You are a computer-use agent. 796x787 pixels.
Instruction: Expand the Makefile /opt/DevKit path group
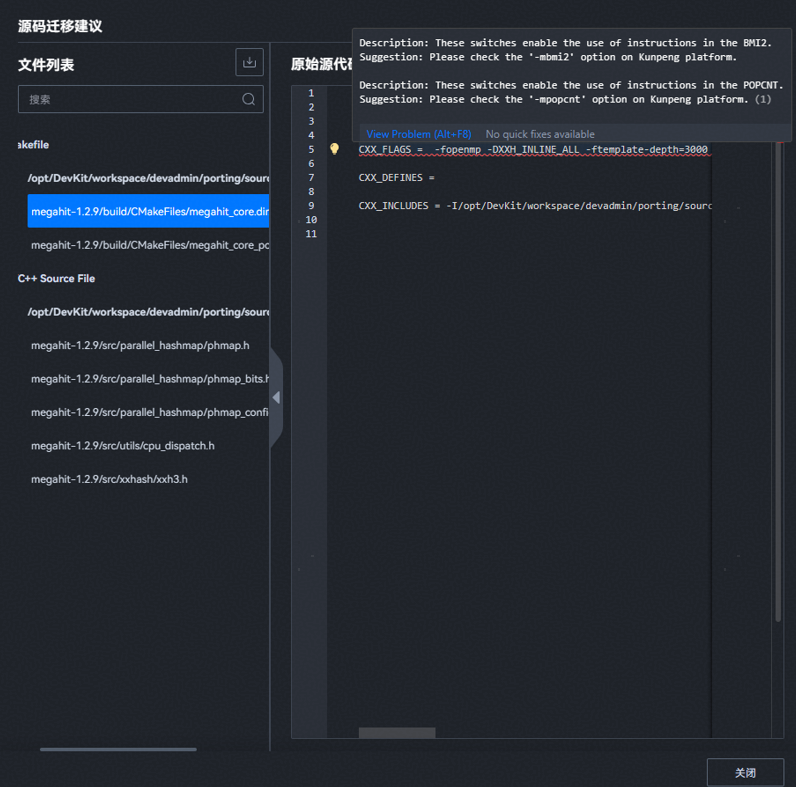click(x=148, y=178)
